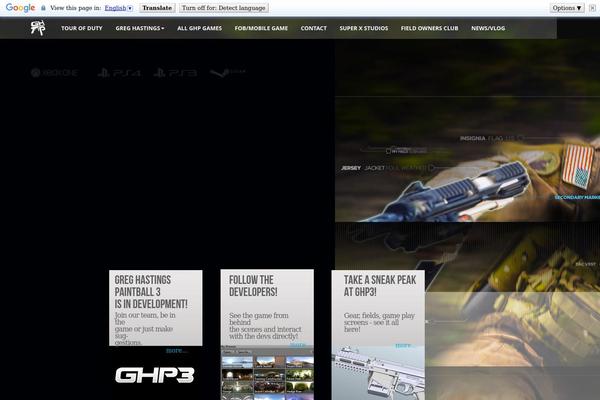The width and height of the screenshot is (600, 400).
Task: Click the PS3 platform logo
Action: (x=175, y=73)
